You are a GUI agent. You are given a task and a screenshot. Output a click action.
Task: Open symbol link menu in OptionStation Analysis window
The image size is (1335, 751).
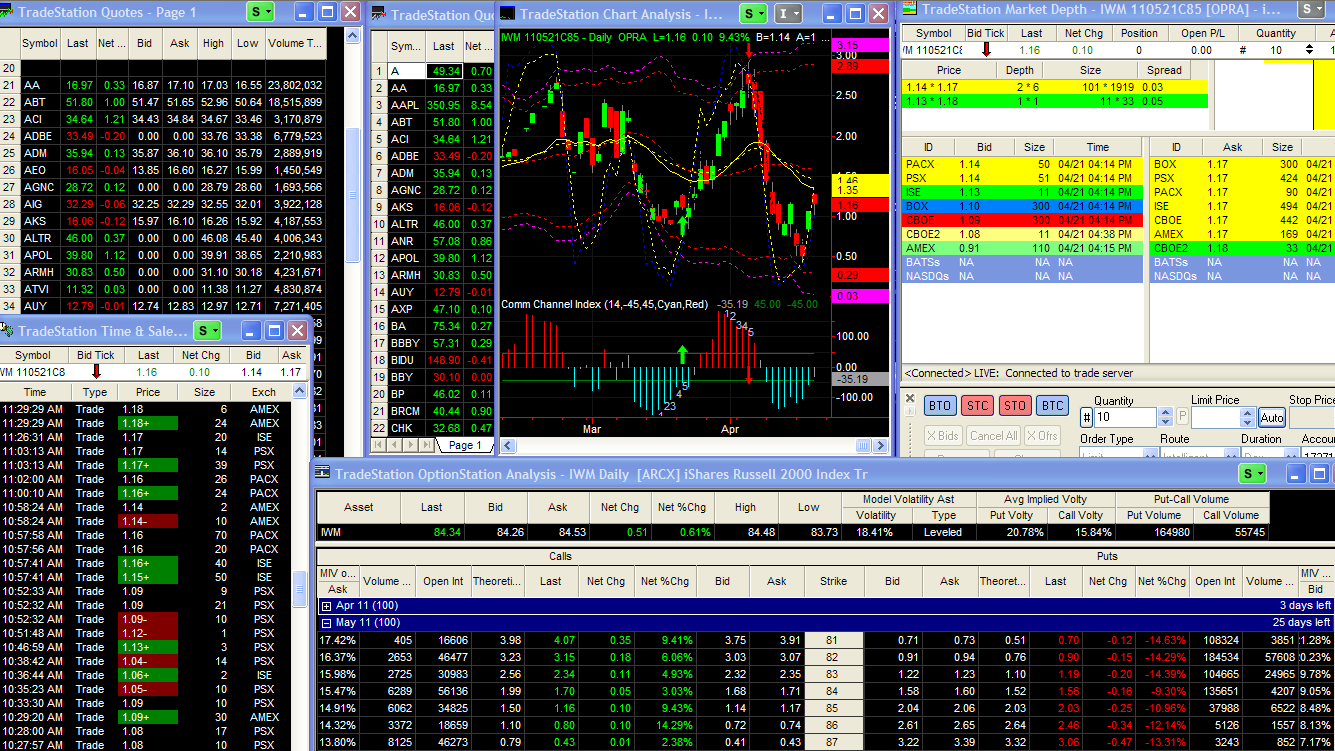coord(1254,474)
